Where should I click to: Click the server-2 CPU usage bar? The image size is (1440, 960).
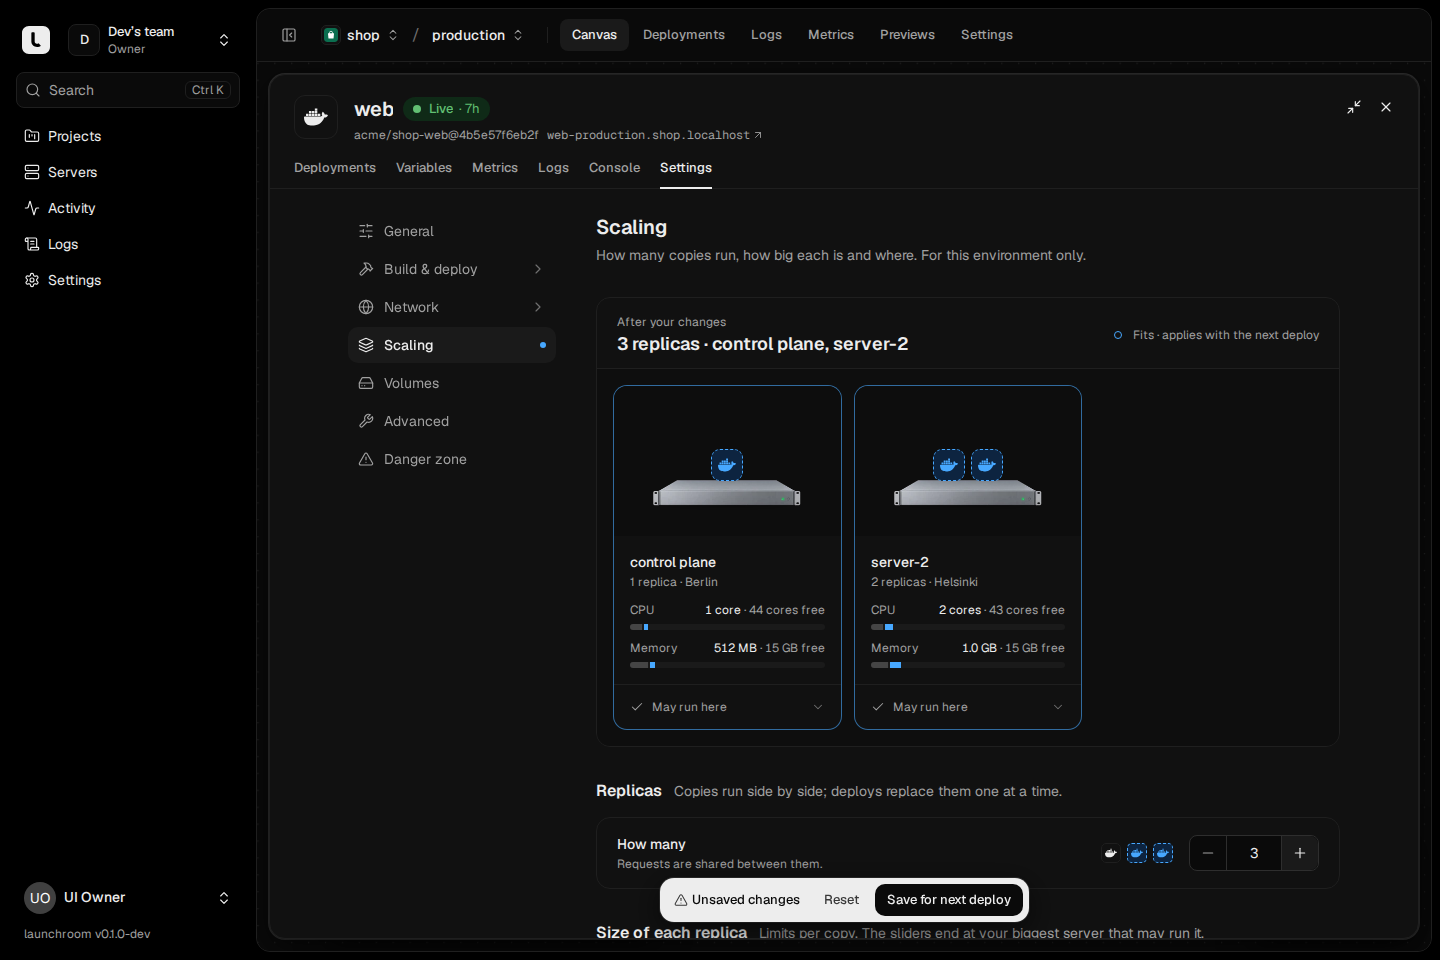[968, 627]
